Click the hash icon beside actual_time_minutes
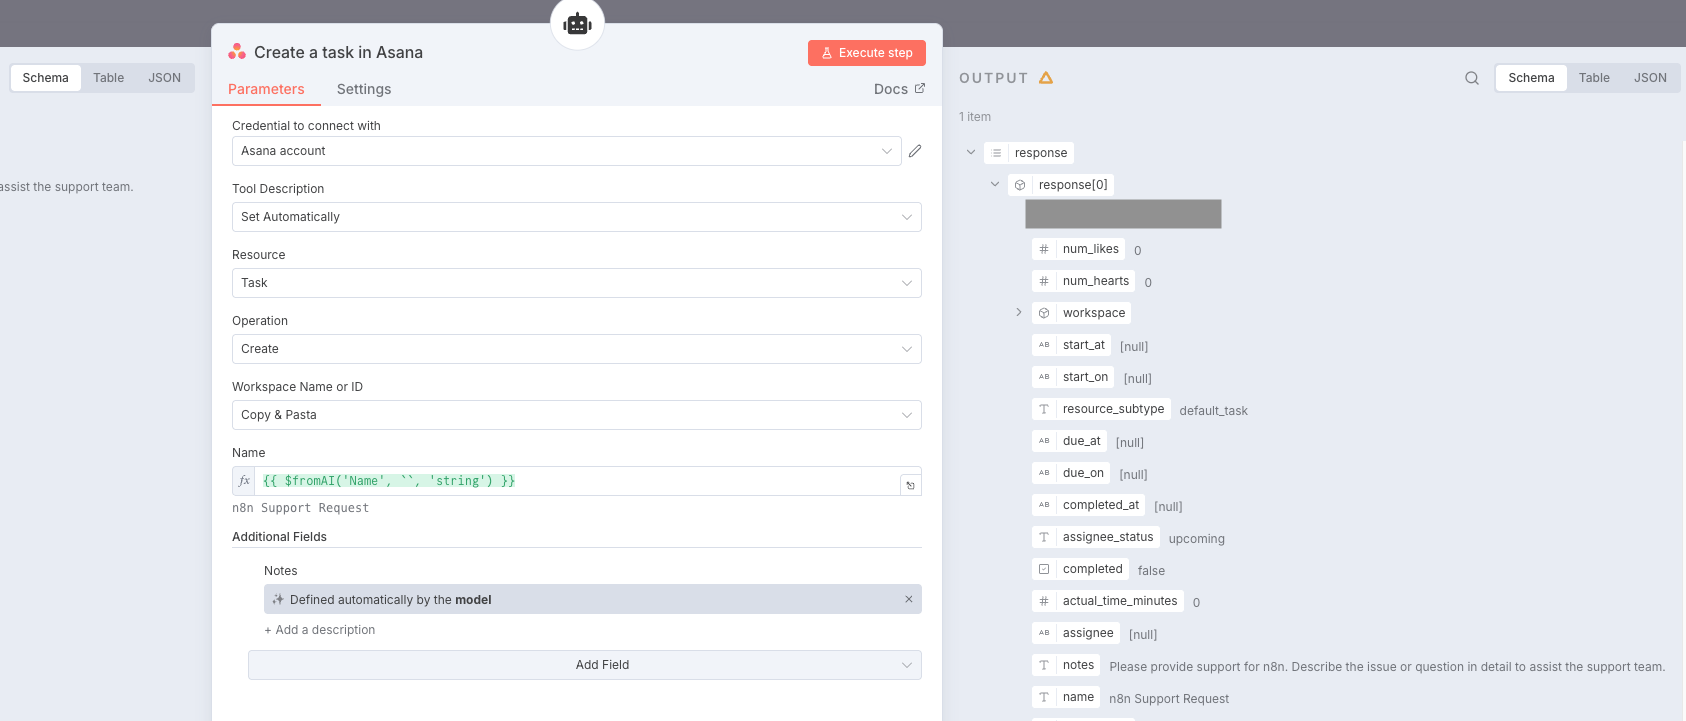The height and width of the screenshot is (721, 1686). click(x=1044, y=601)
